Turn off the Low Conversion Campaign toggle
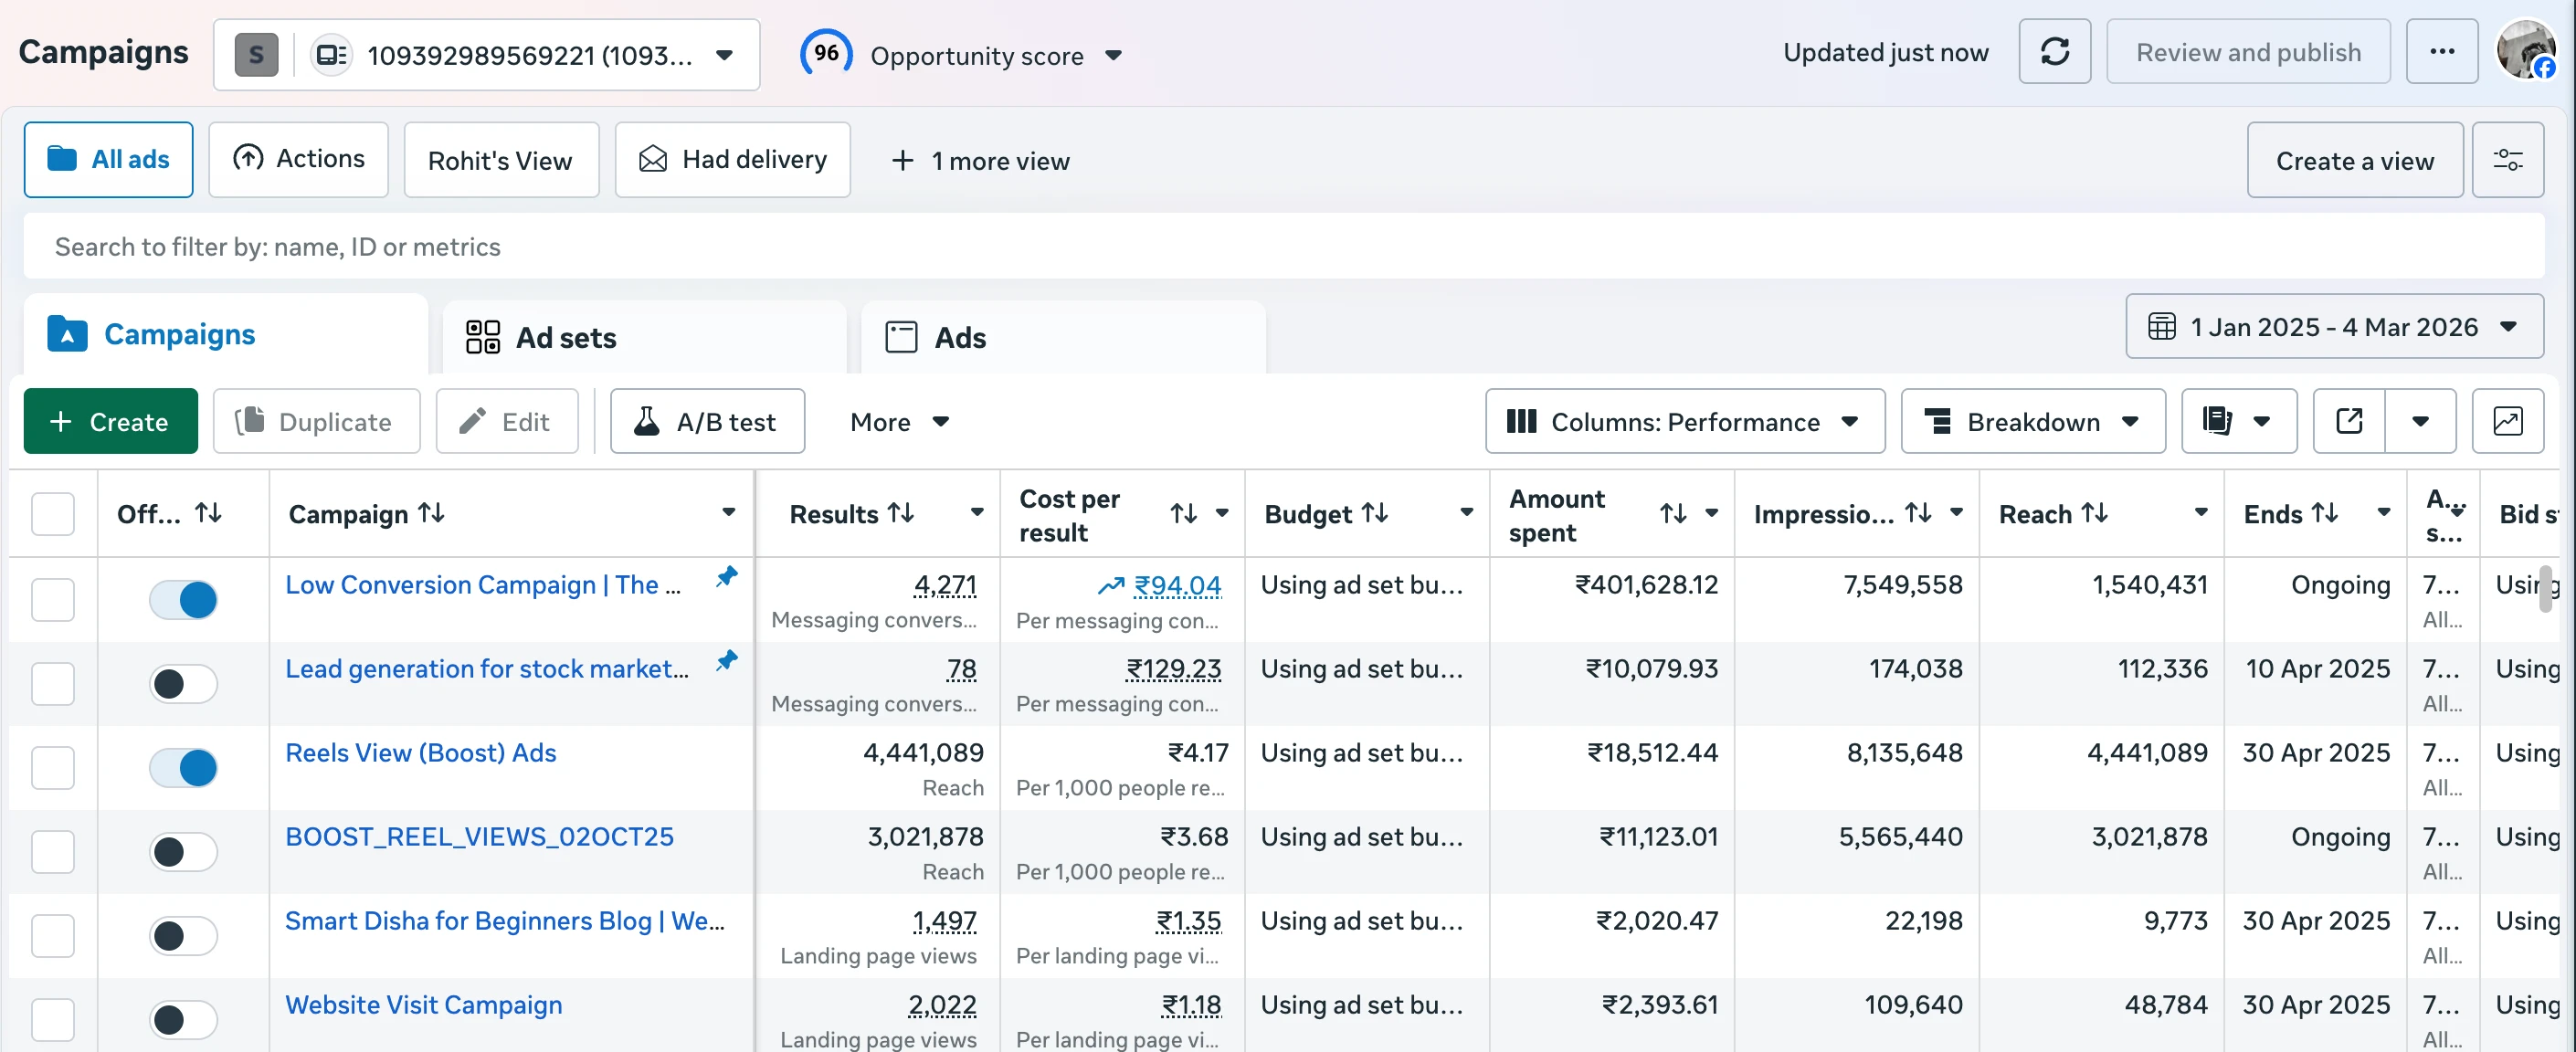The height and width of the screenshot is (1052, 2576). point(183,600)
